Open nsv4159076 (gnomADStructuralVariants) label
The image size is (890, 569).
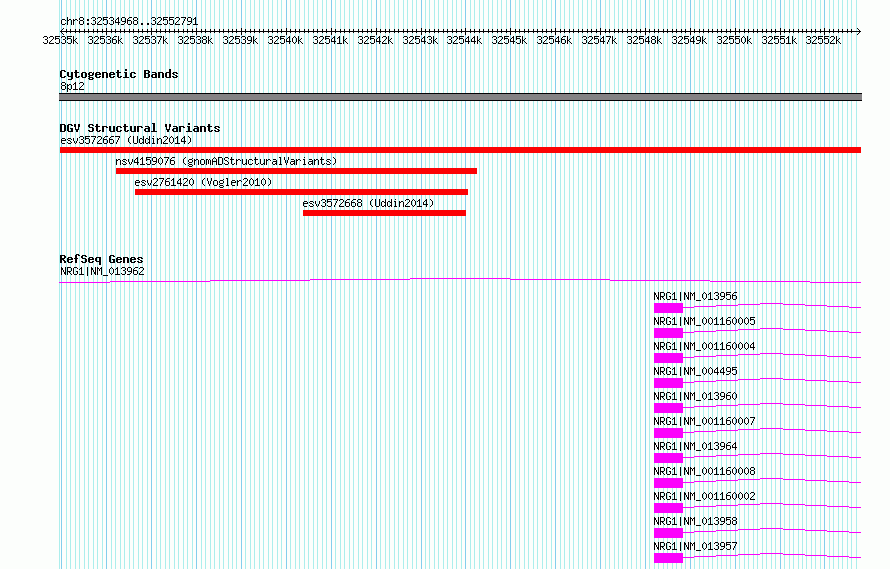coord(226,161)
